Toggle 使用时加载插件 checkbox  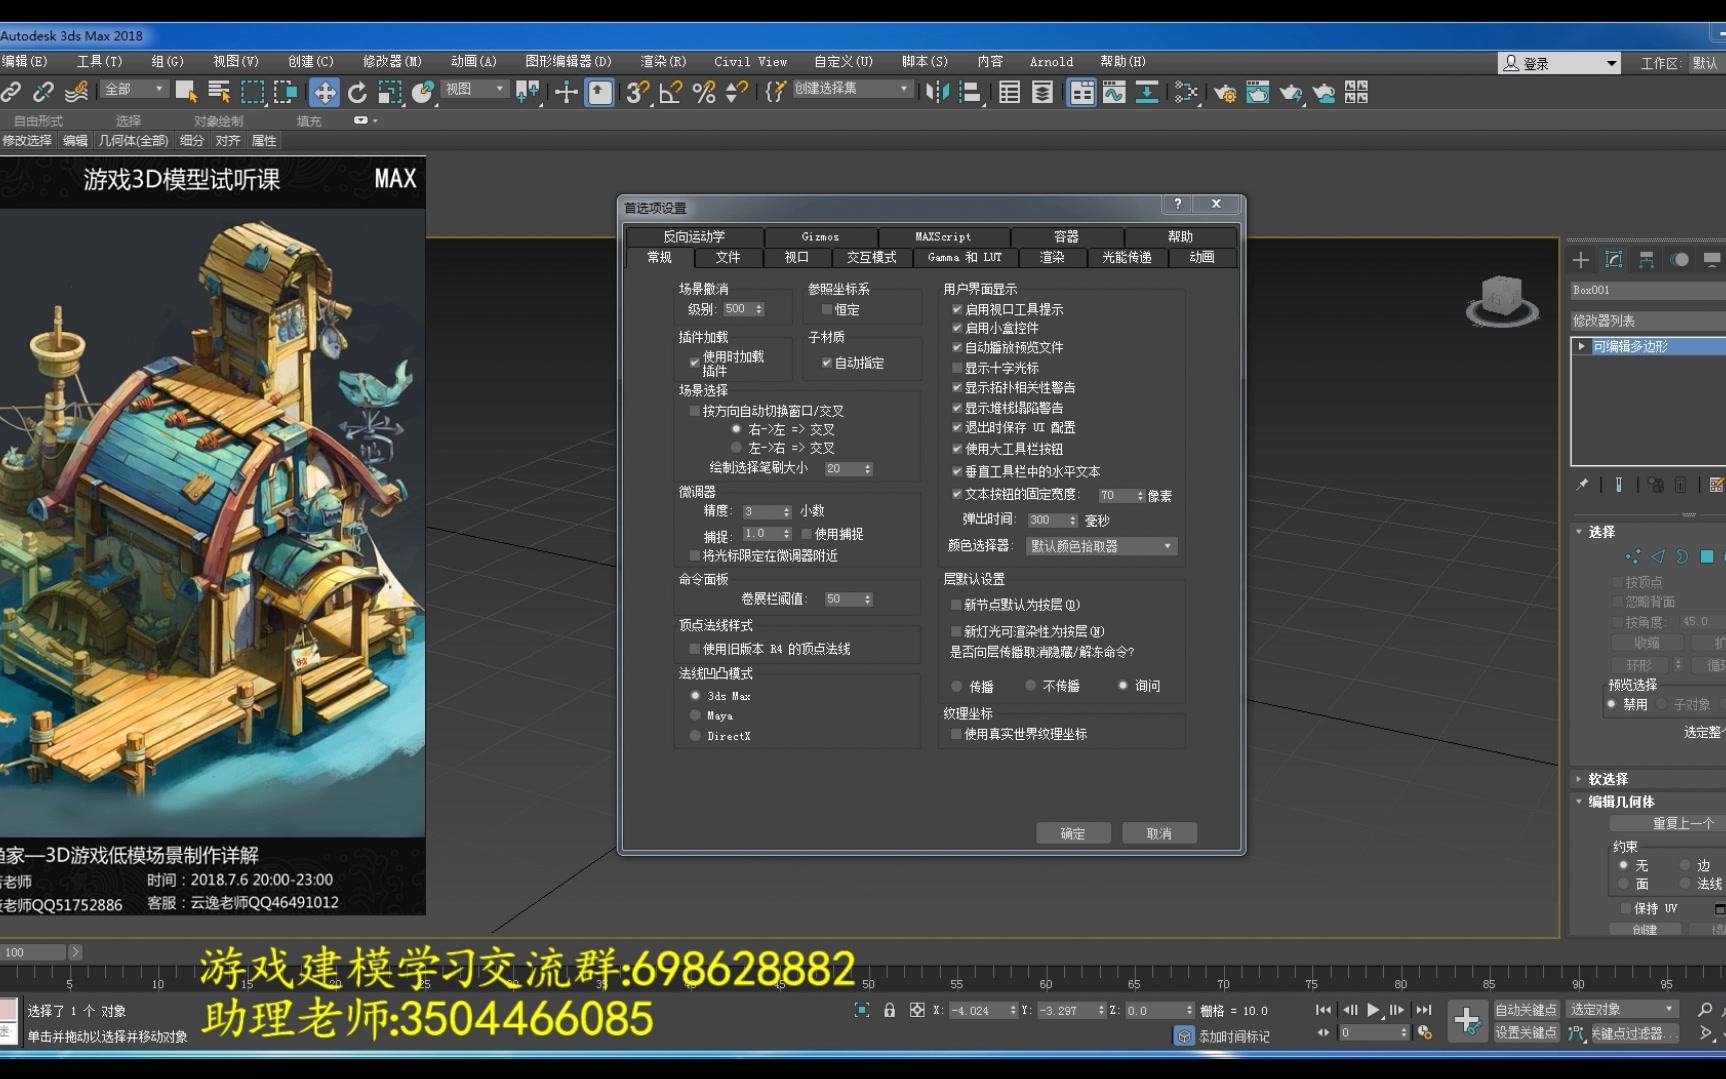pos(694,363)
